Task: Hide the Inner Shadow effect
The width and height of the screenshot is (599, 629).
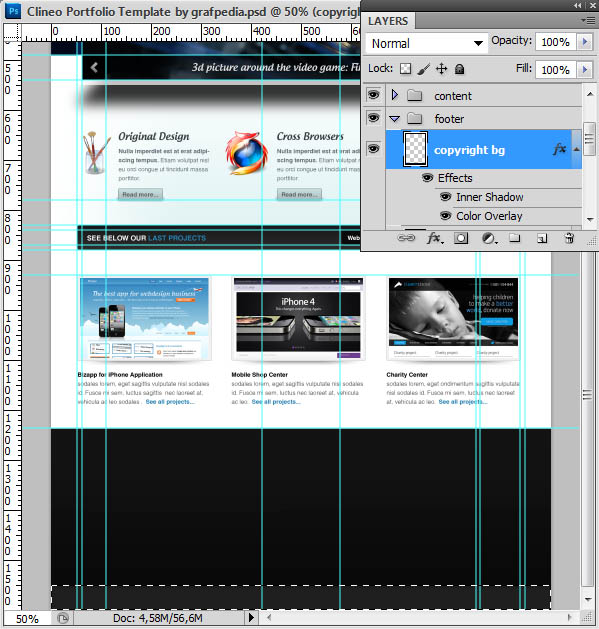Action: [x=445, y=197]
